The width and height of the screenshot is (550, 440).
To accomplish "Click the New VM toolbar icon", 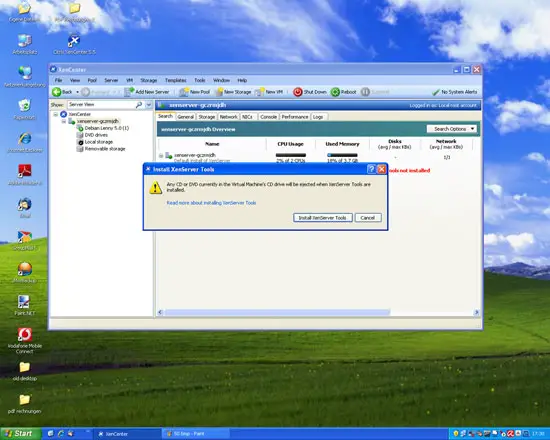I will click(x=260, y=92).
